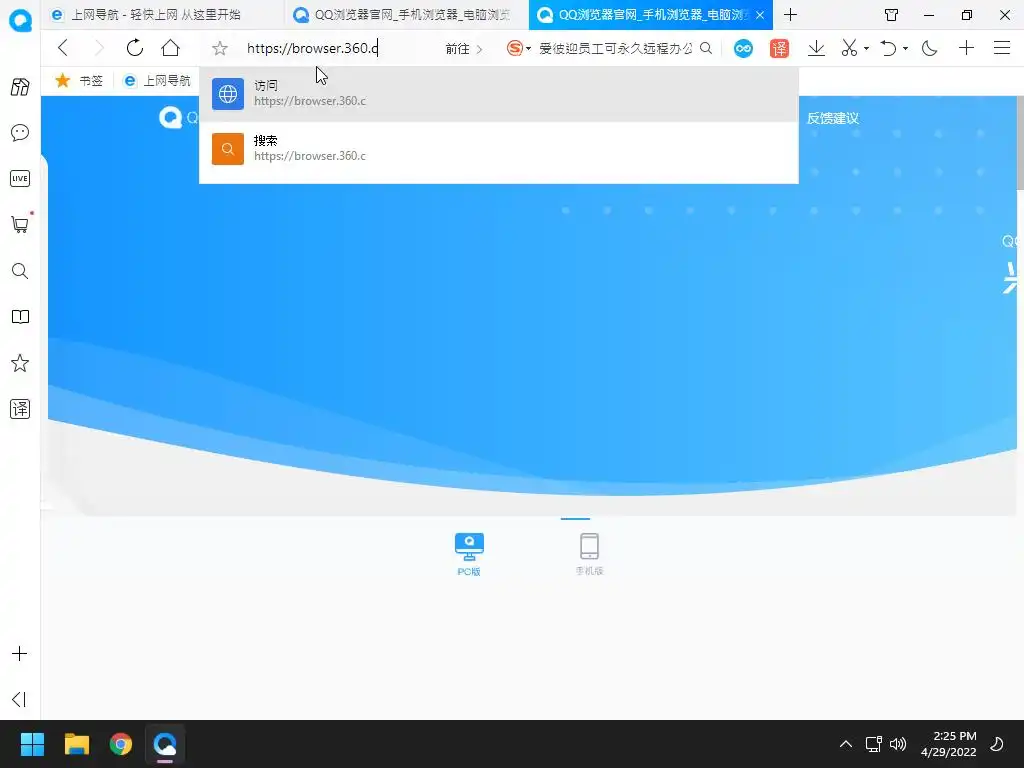Click the search magnifier in the toolbar
1024x768 pixels.
tap(706, 48)
